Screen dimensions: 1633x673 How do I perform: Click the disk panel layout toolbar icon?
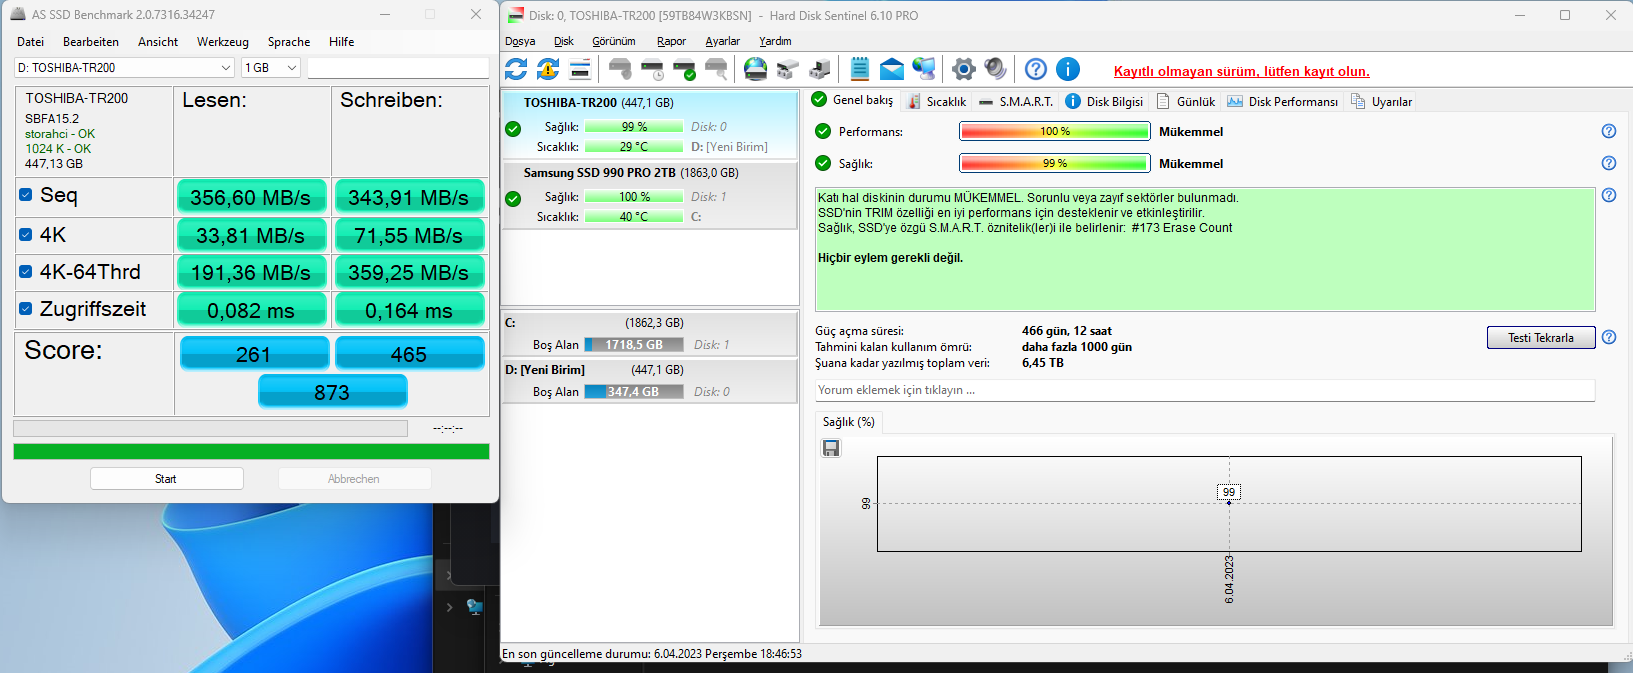(x=580, y=69)
